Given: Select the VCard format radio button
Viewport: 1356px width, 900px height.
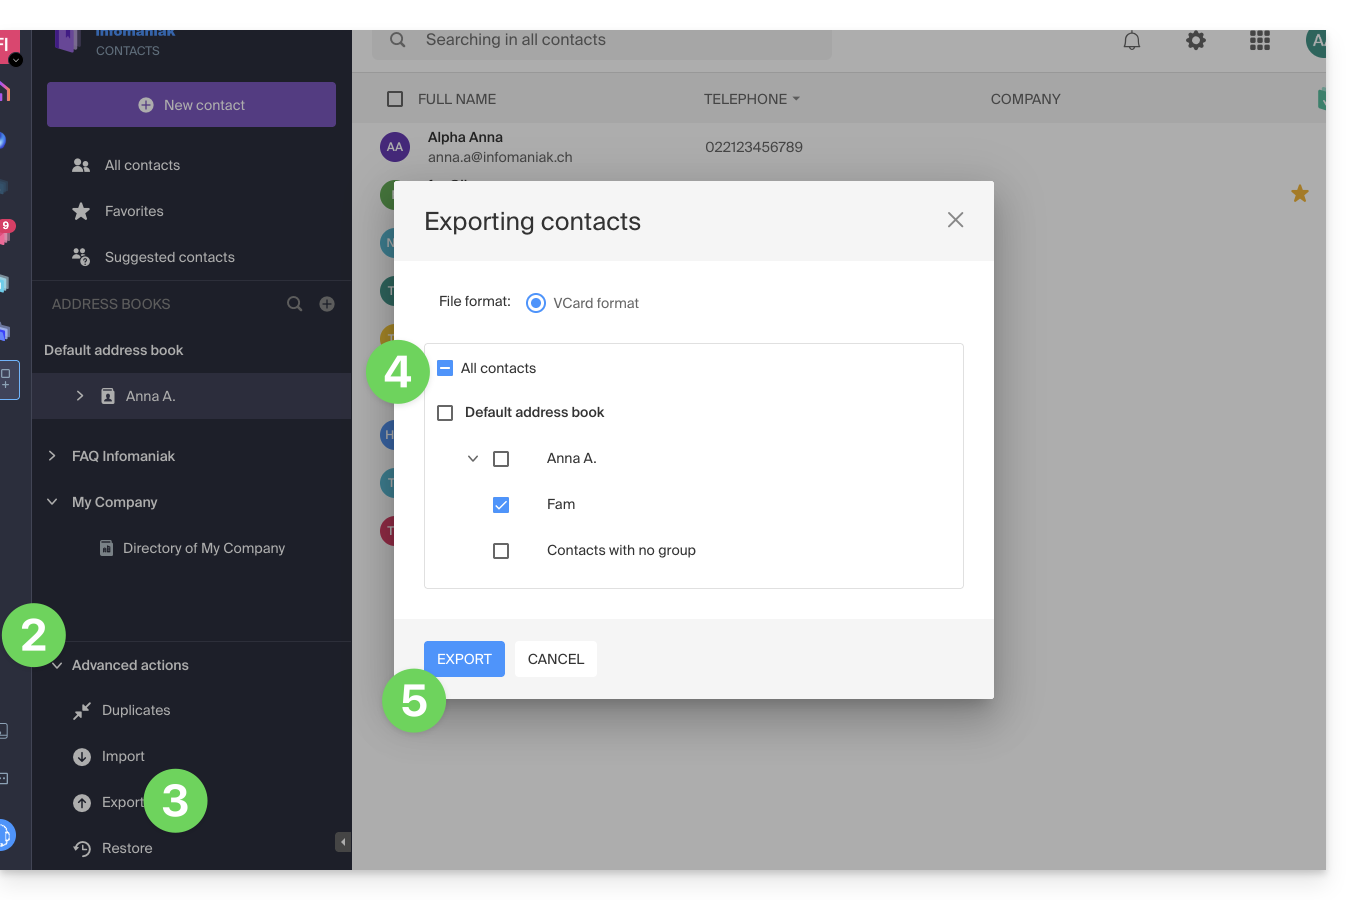Looking at the screenshot, I should point(536,303).
